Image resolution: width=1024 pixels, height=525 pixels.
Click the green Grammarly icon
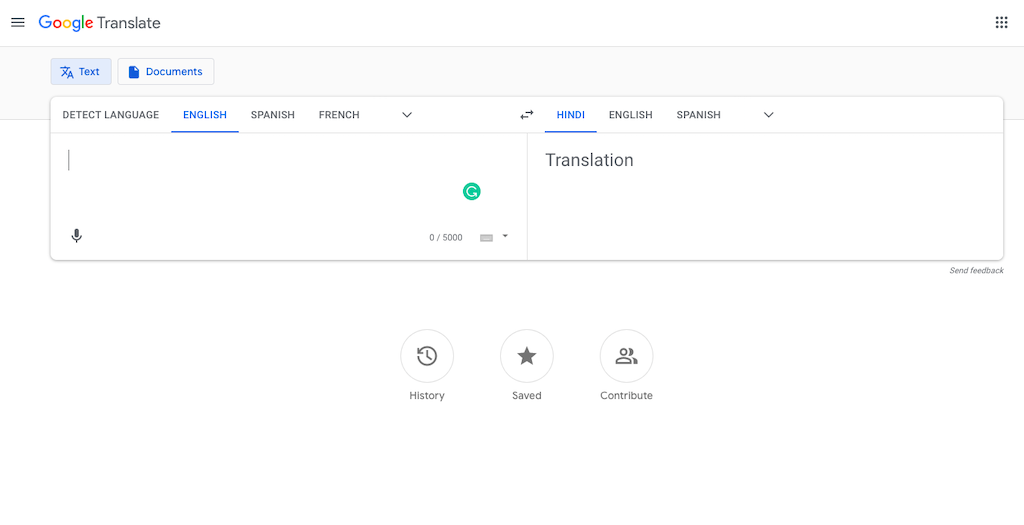472,191
